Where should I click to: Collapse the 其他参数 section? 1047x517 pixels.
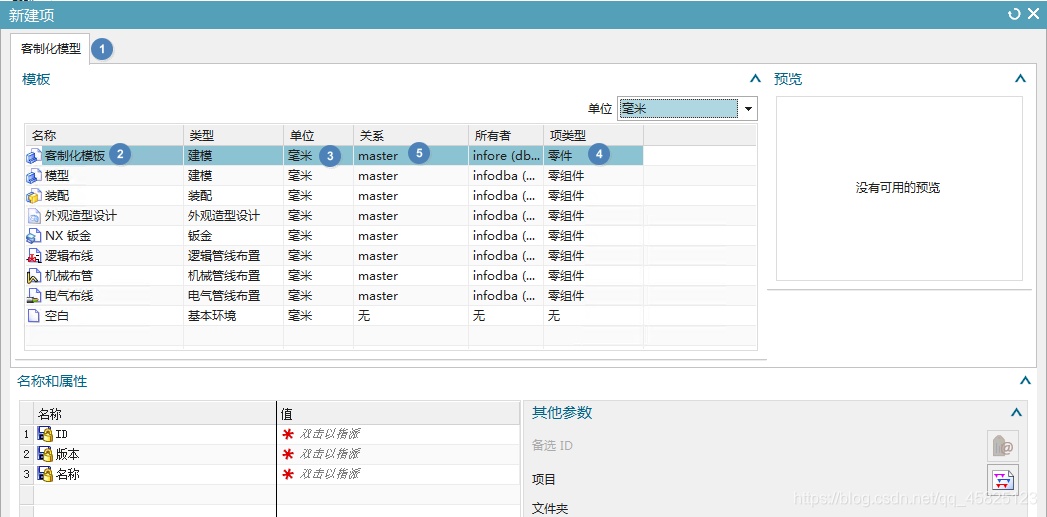[1016, 412]
